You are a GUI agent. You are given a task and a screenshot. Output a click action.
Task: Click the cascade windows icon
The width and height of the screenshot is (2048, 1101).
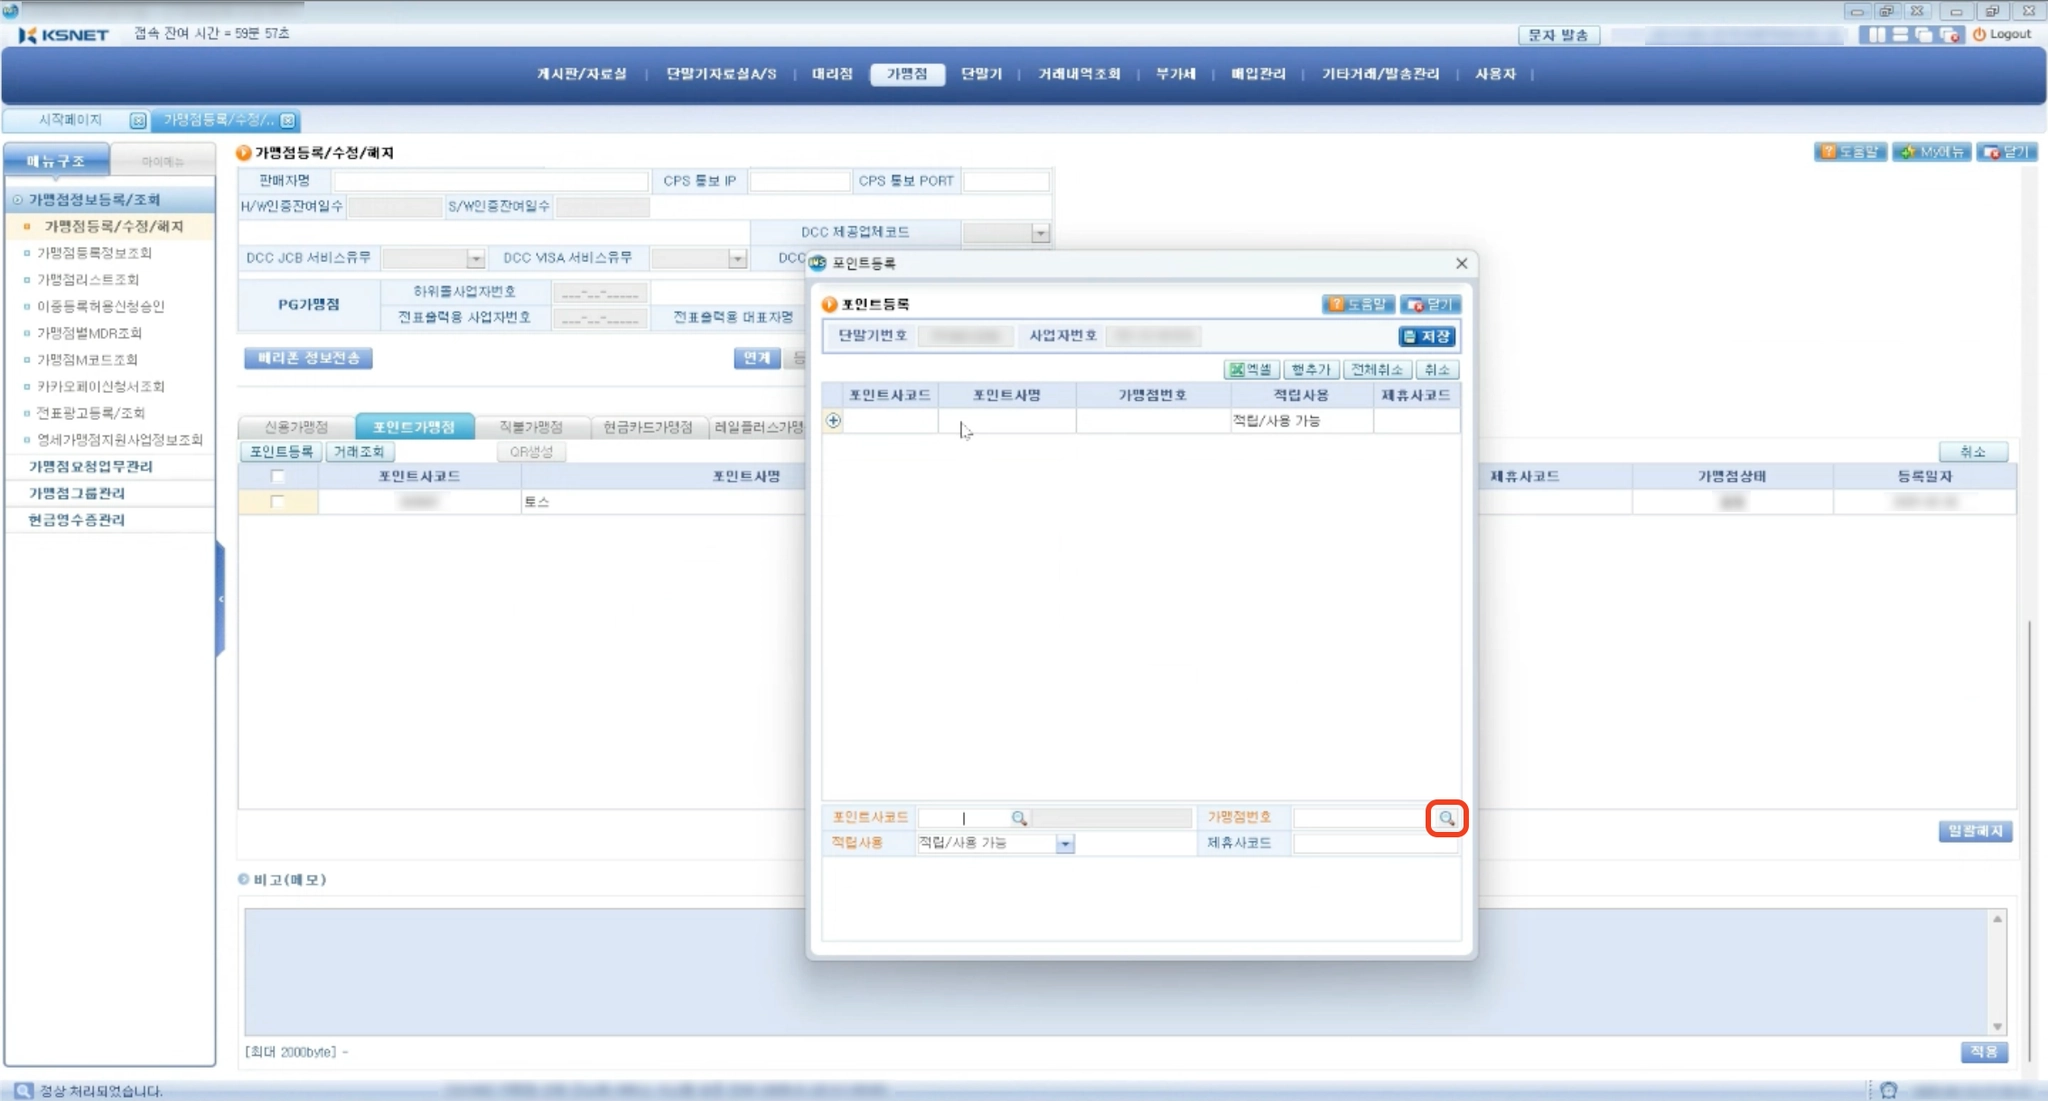tap(1925, 35)
